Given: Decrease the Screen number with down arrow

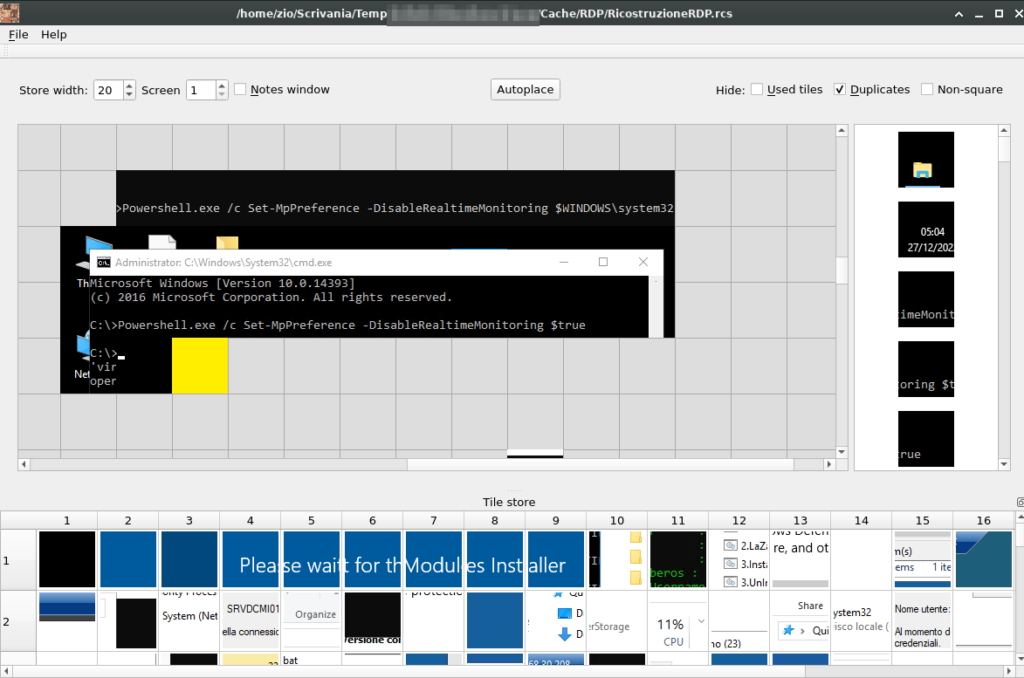Looking at the screenshot, I should point(222,95).
